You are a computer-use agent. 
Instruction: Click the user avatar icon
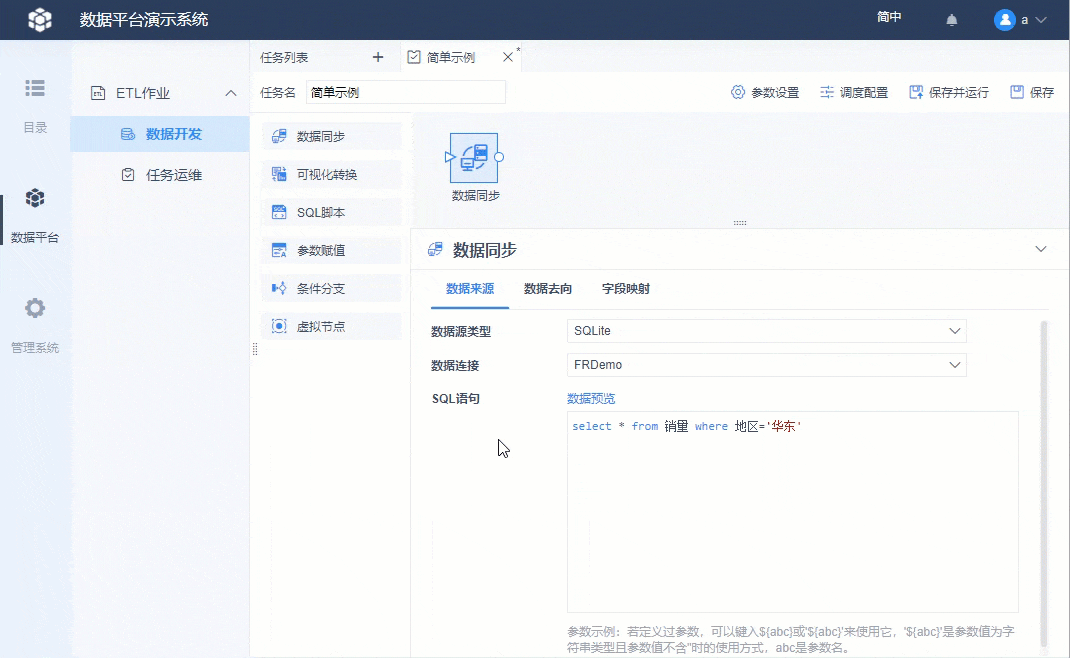click(1004, 20)
